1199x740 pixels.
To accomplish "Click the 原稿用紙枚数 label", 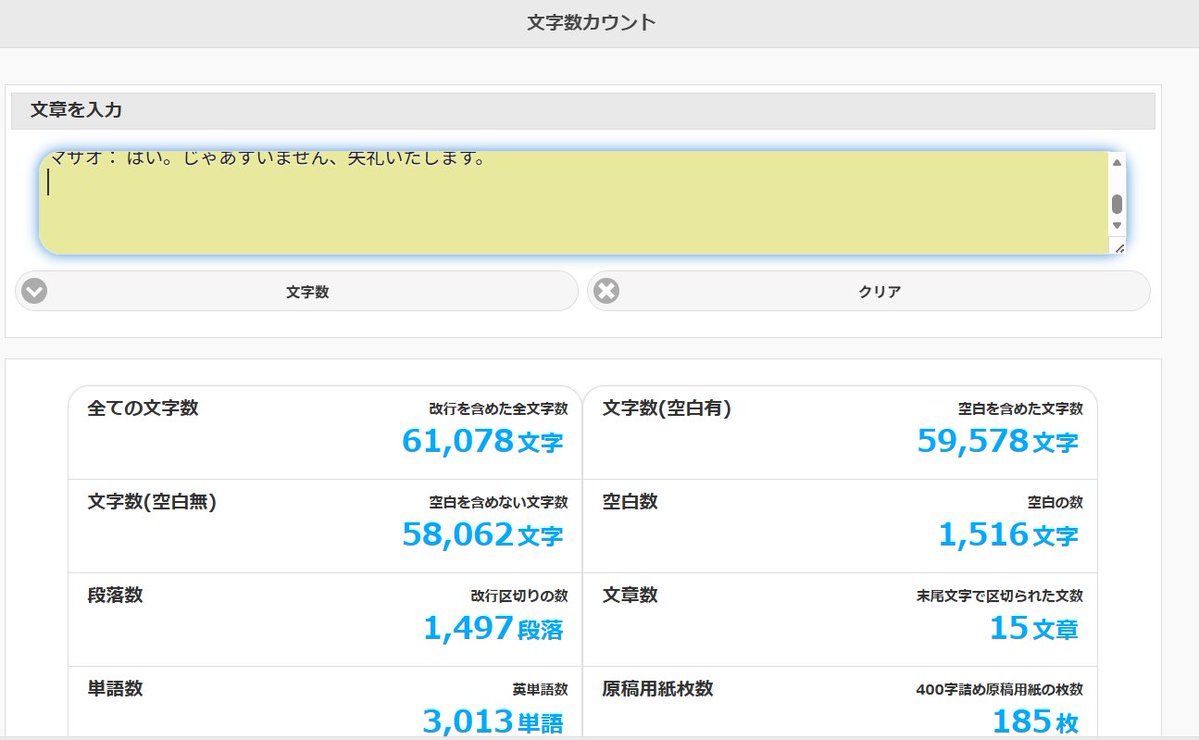I will tap(658, 688).
